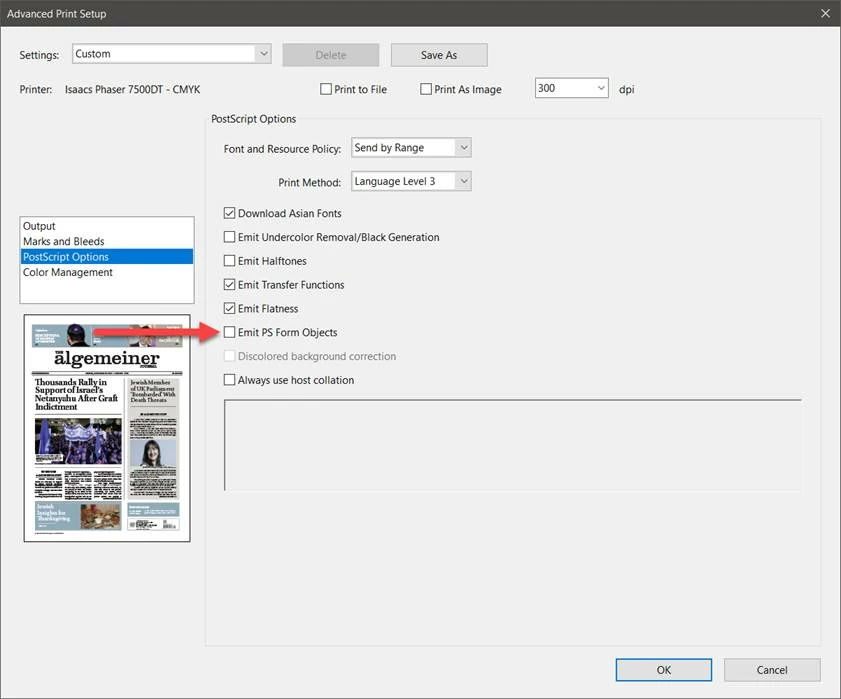The width and height of the screenshot is (841, 699).
Task: Click Cancel to discard changes
Action: 772,670
